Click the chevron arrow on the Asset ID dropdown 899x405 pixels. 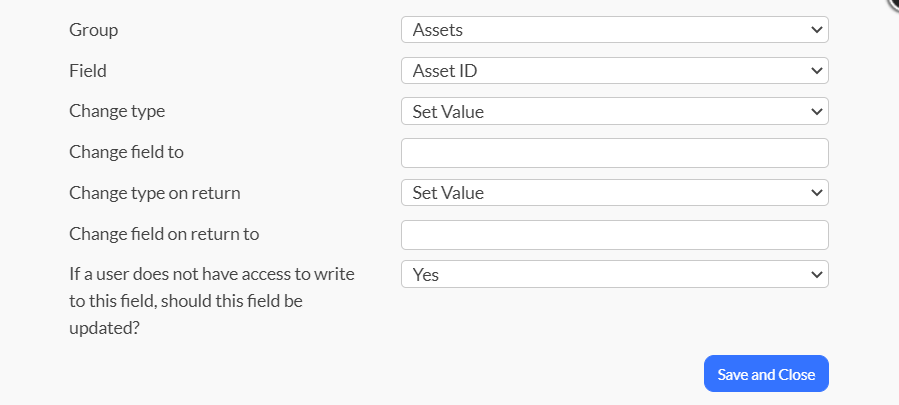tap(816, 71)
